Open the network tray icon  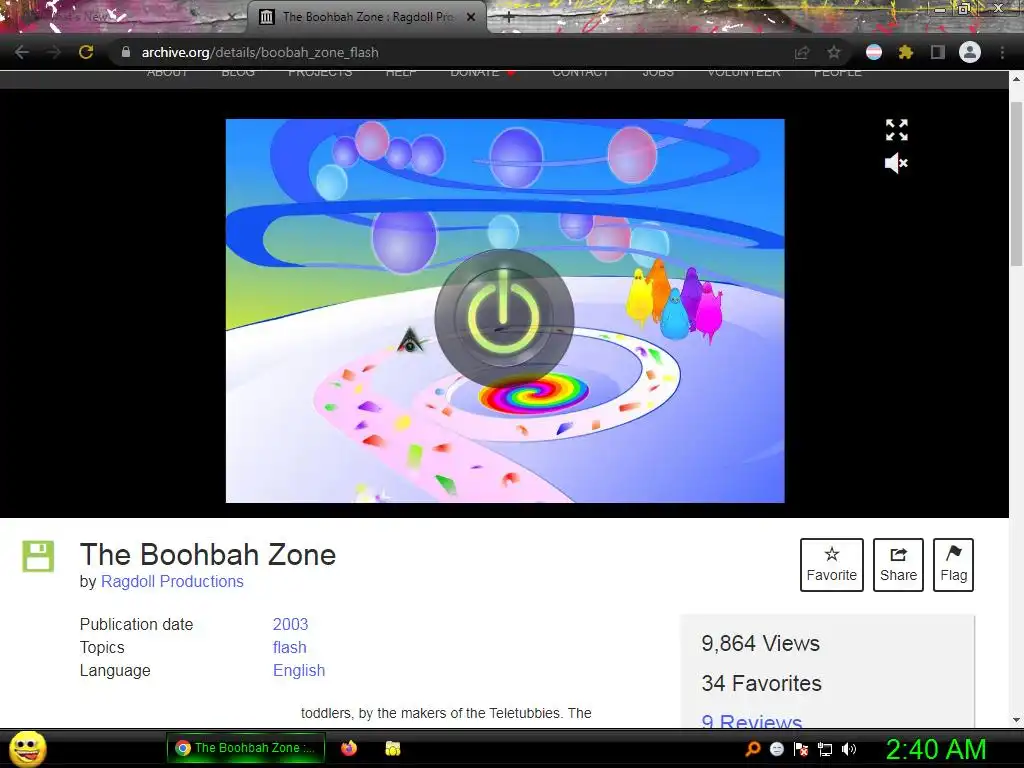pos(825,749)
